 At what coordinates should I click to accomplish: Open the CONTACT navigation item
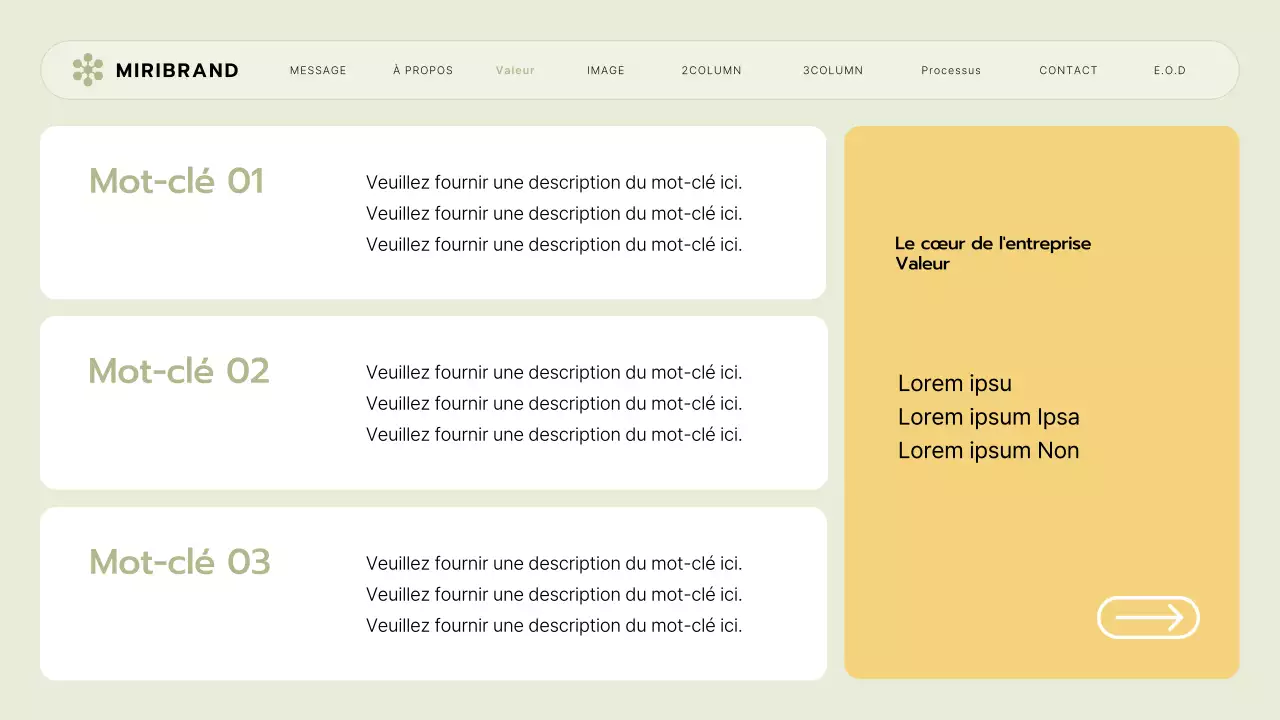tap(1068, 70)
